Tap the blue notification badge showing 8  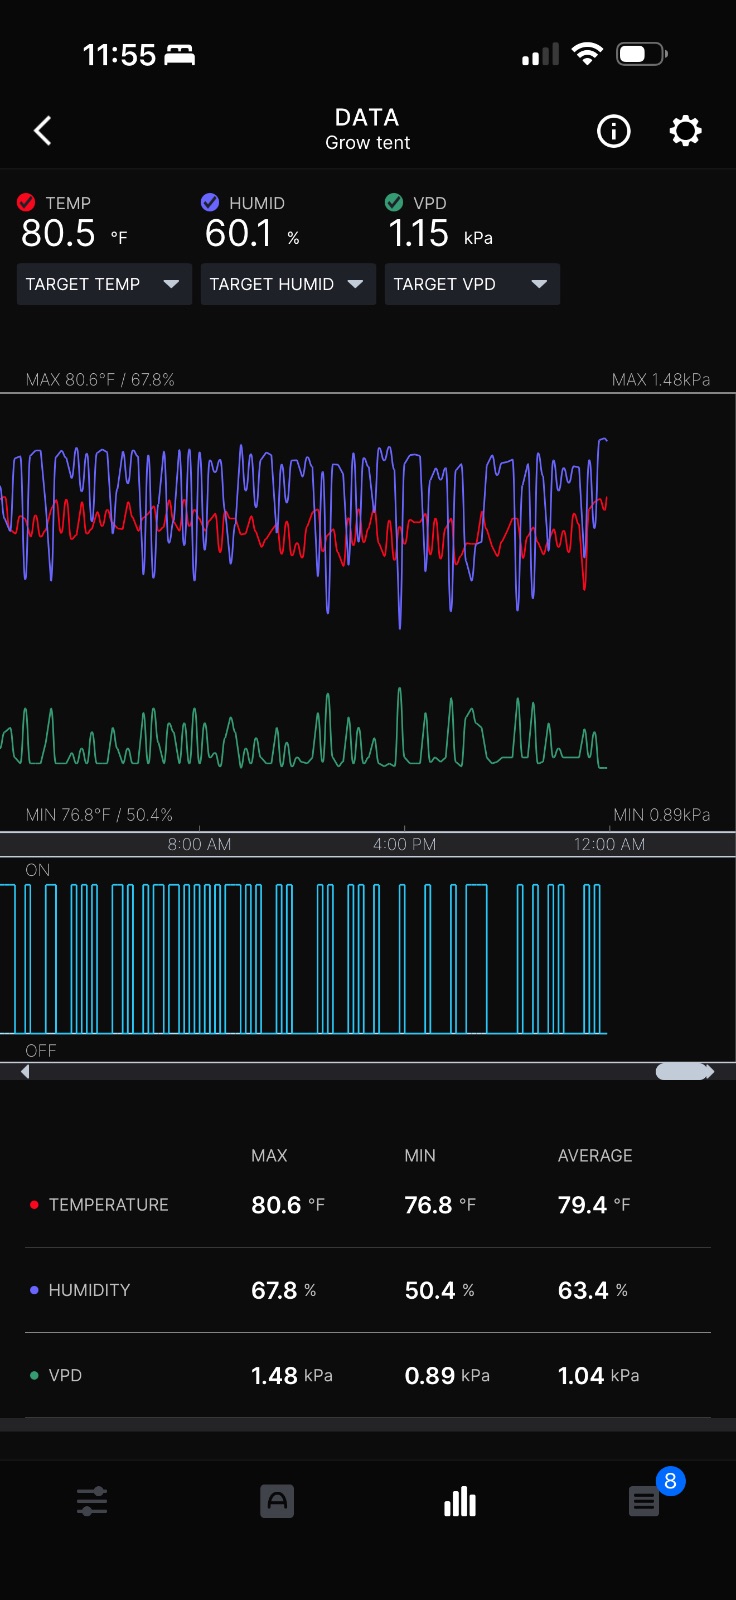[670, 1481]
